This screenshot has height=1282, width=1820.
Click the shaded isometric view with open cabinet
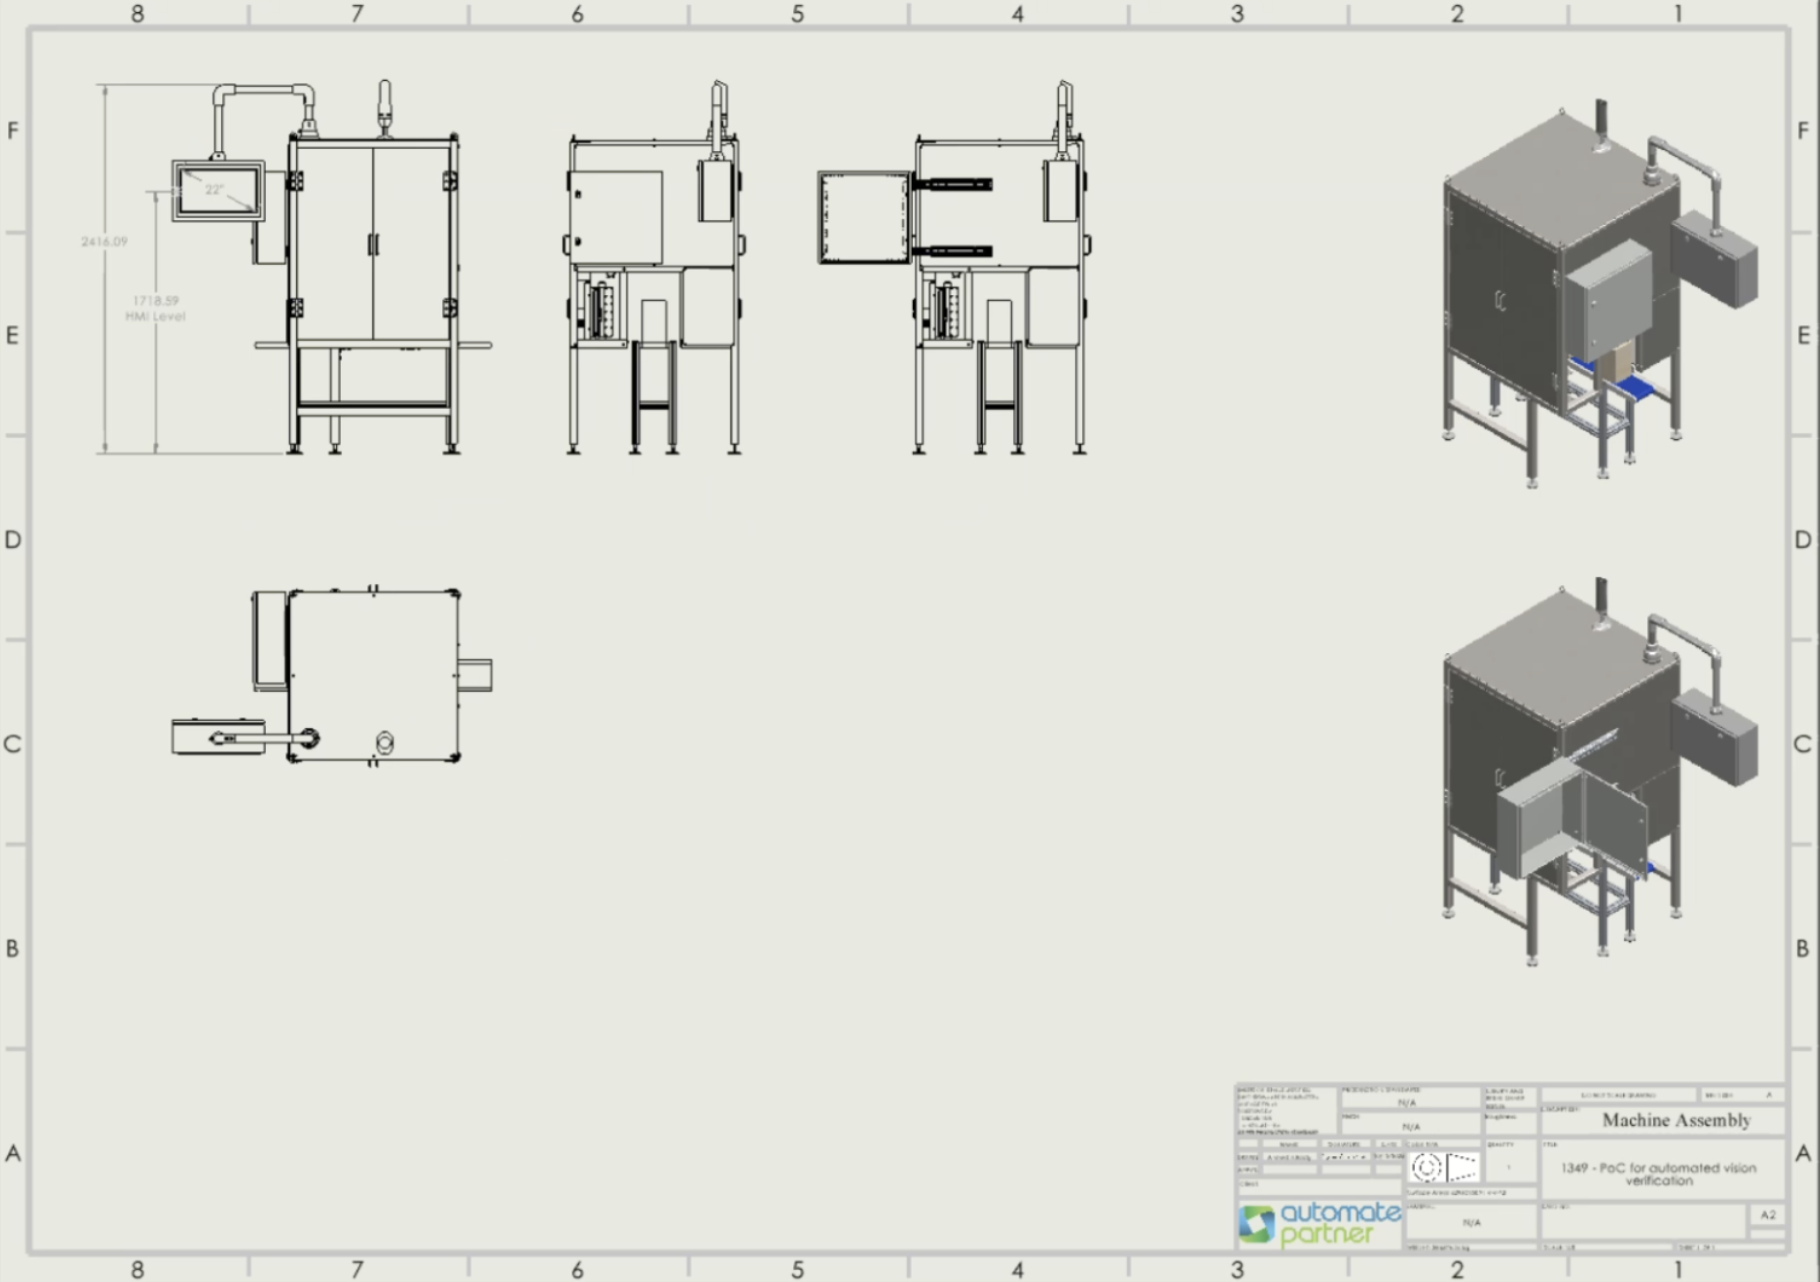click(1599, 772)
